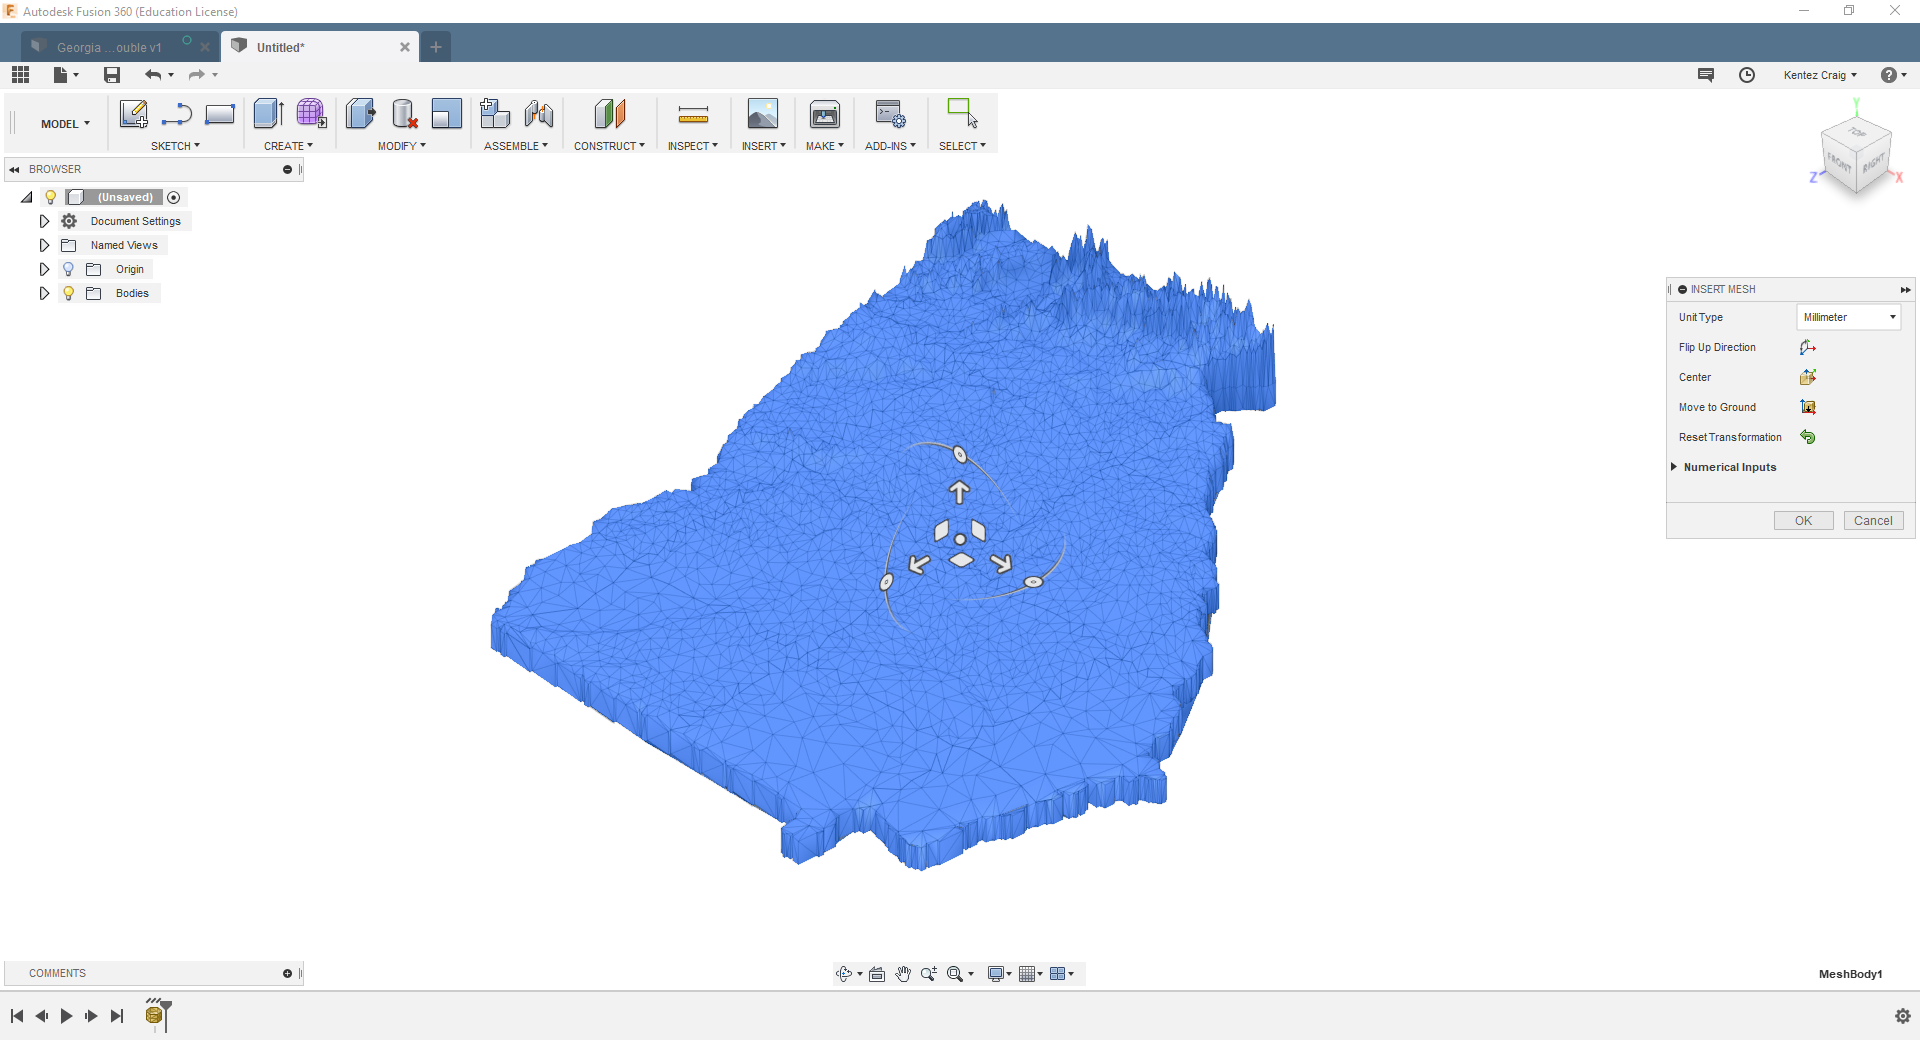
Task: Click the New Component assemble icon
Action: pyautogui.click(x=495, y=114)
